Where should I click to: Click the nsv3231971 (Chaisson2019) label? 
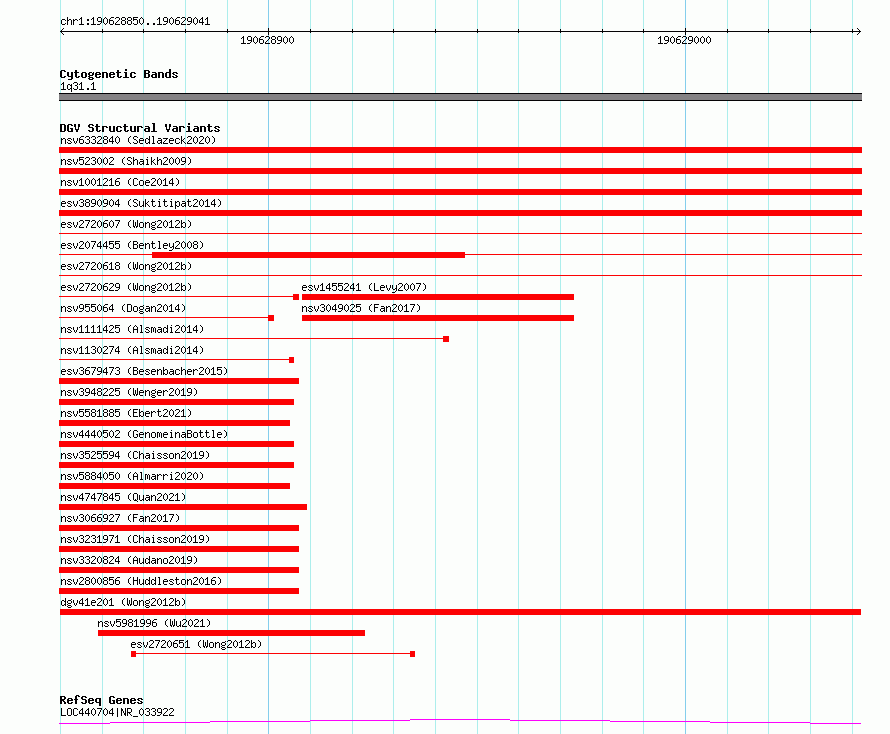tap(135, 539)
